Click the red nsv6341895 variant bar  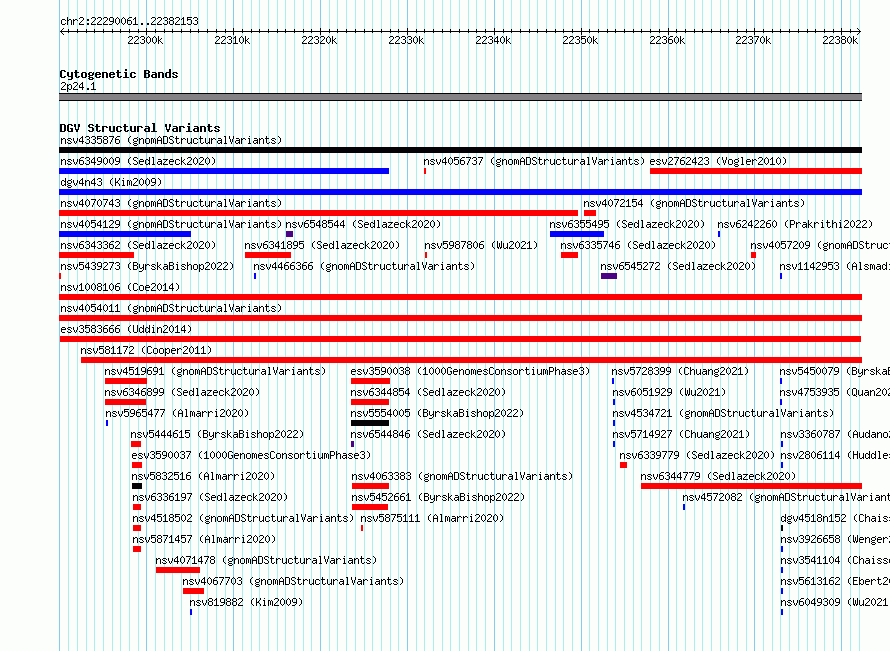tap(268, 255)
